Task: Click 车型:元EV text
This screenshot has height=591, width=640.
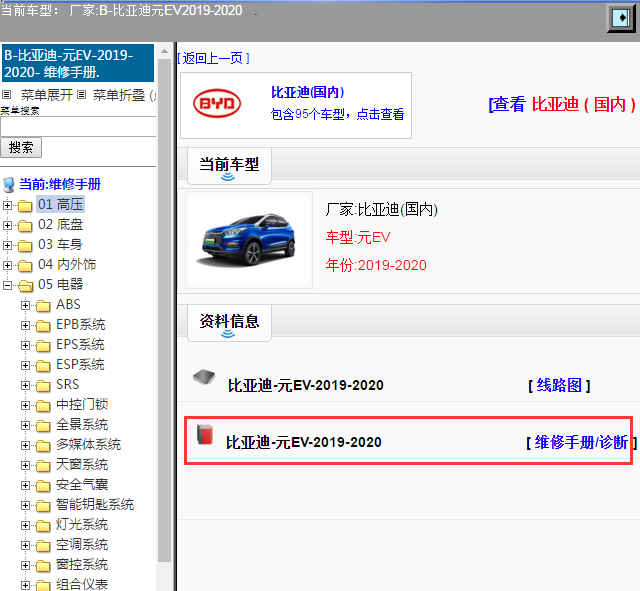Action: coord(358,238)
